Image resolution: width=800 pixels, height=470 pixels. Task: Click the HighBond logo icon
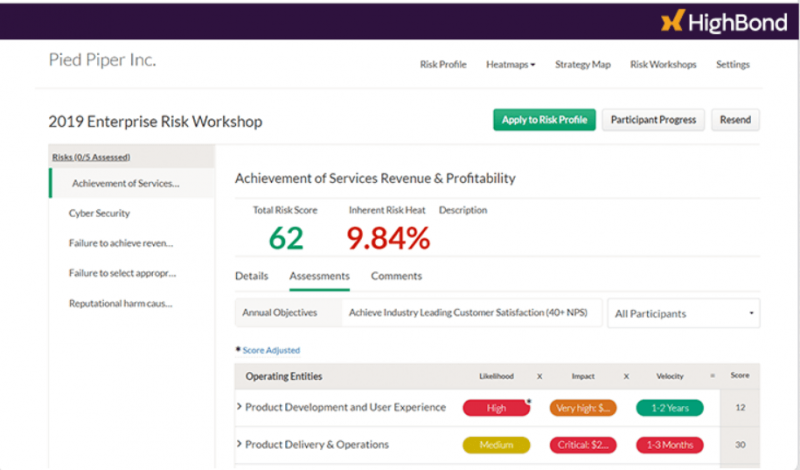(x=672, y=20)
